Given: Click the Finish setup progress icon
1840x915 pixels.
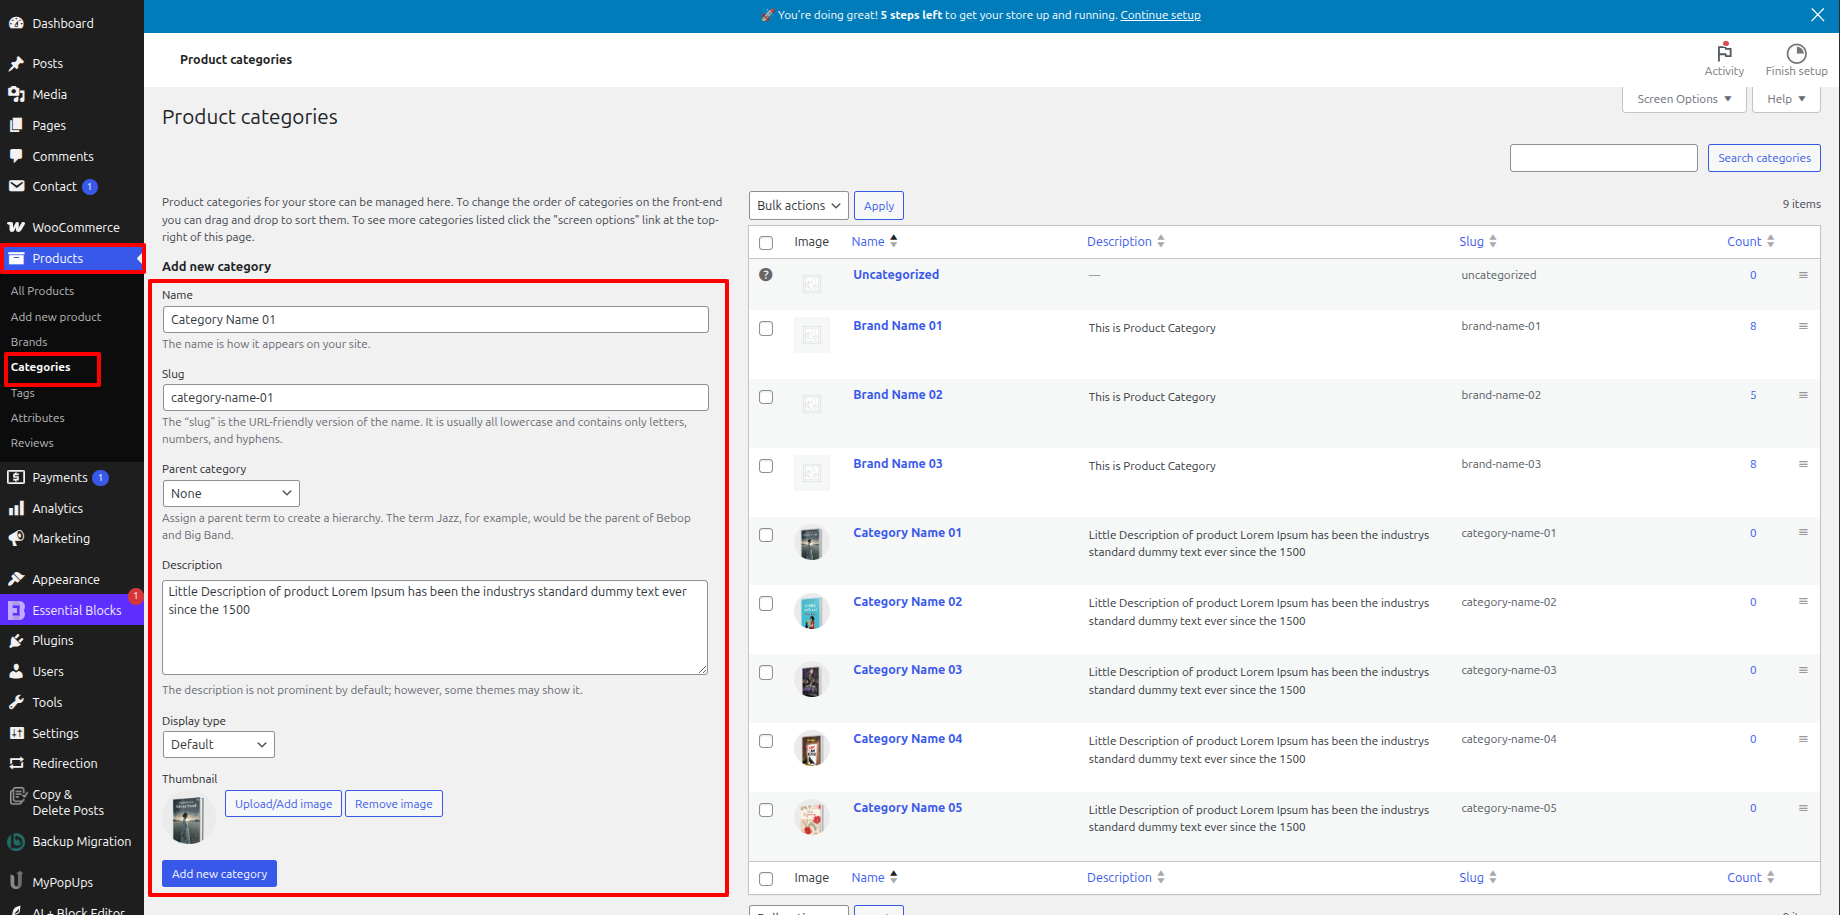Looking at the screenshot, I should 1796,53.
